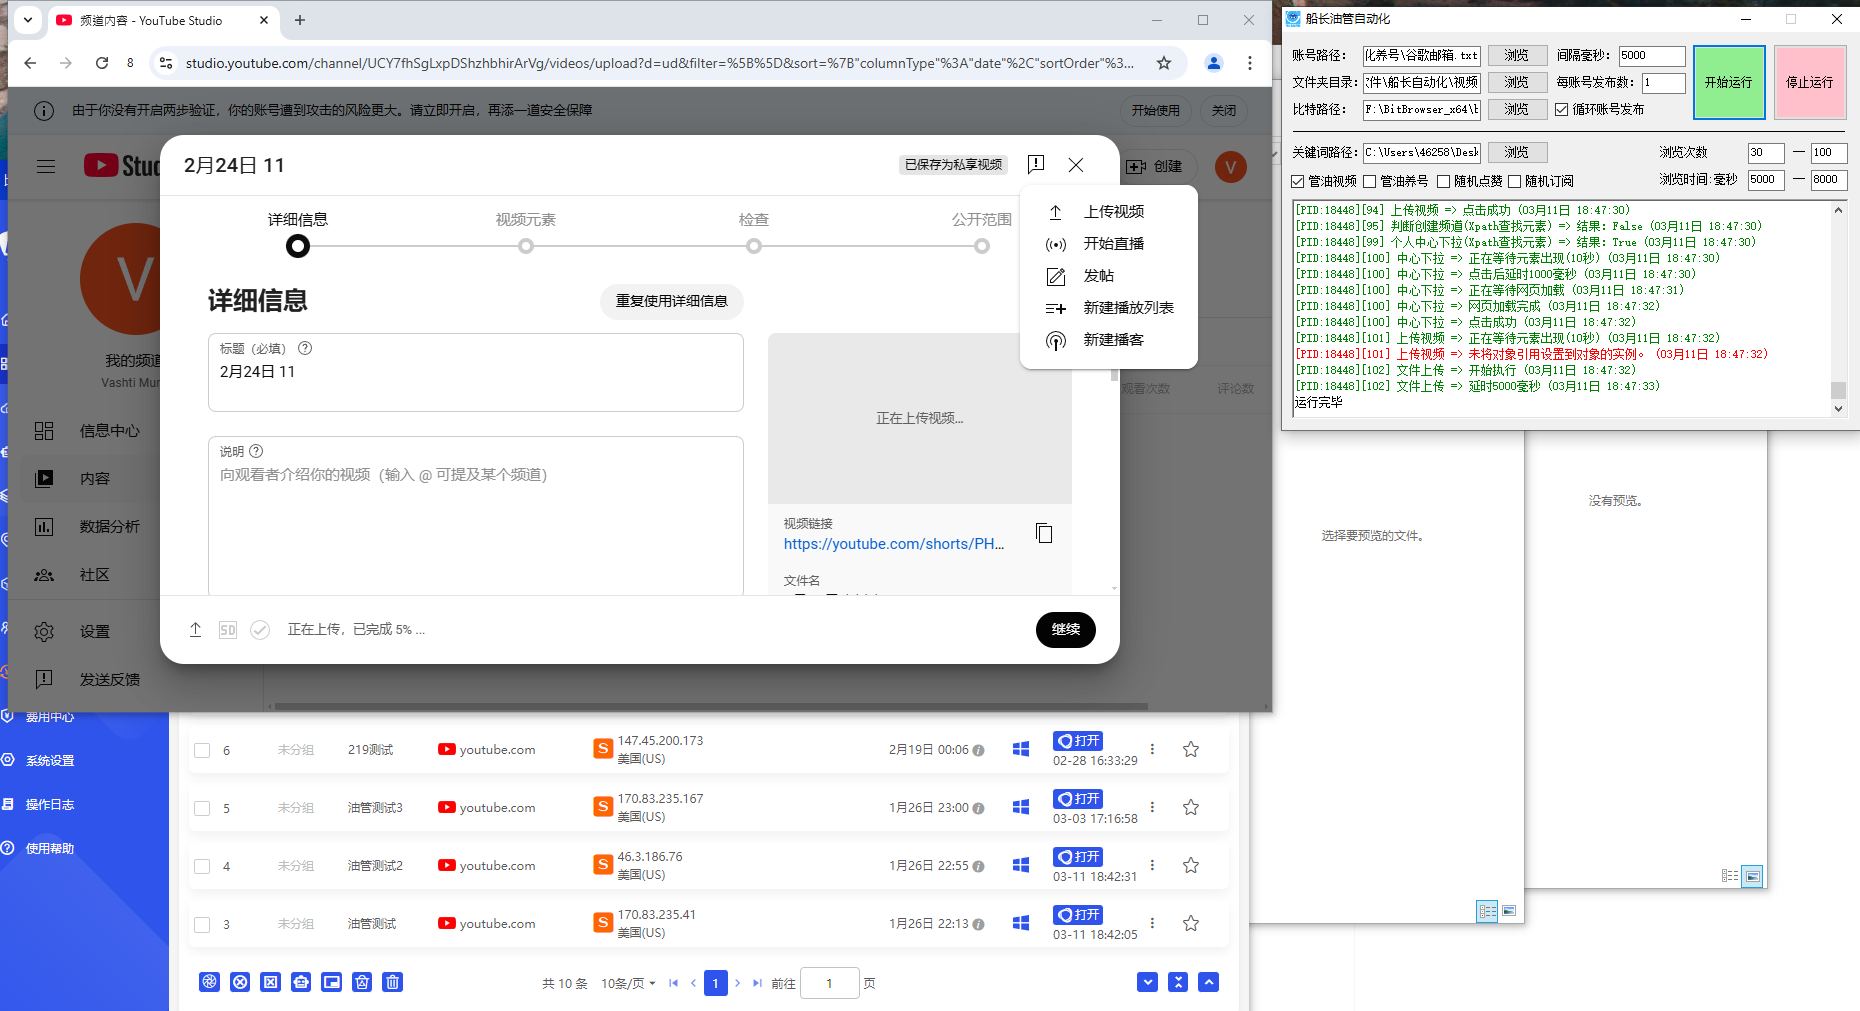Select the checkbox for row 3 (油管测试)

click(x=202, y=924)
